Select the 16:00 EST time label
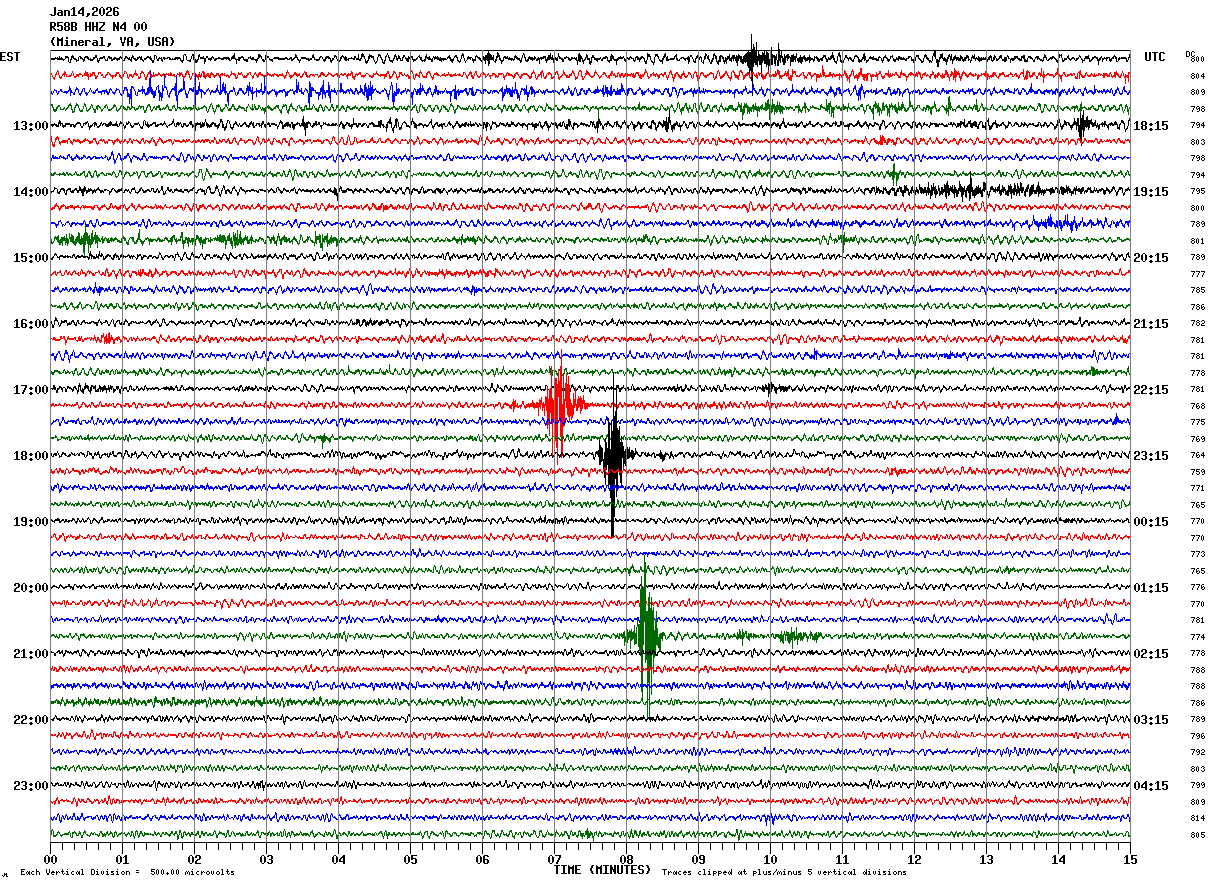 31,324
